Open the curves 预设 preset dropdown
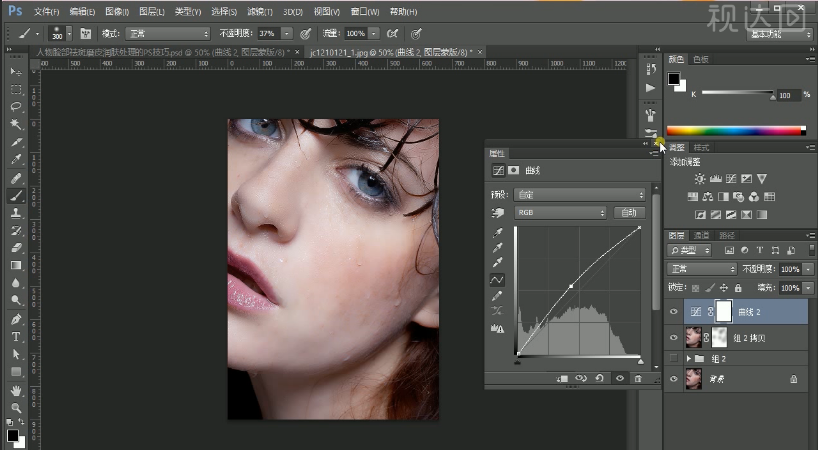Viewport: 818px width, 450px height. (x=580, y=195)
